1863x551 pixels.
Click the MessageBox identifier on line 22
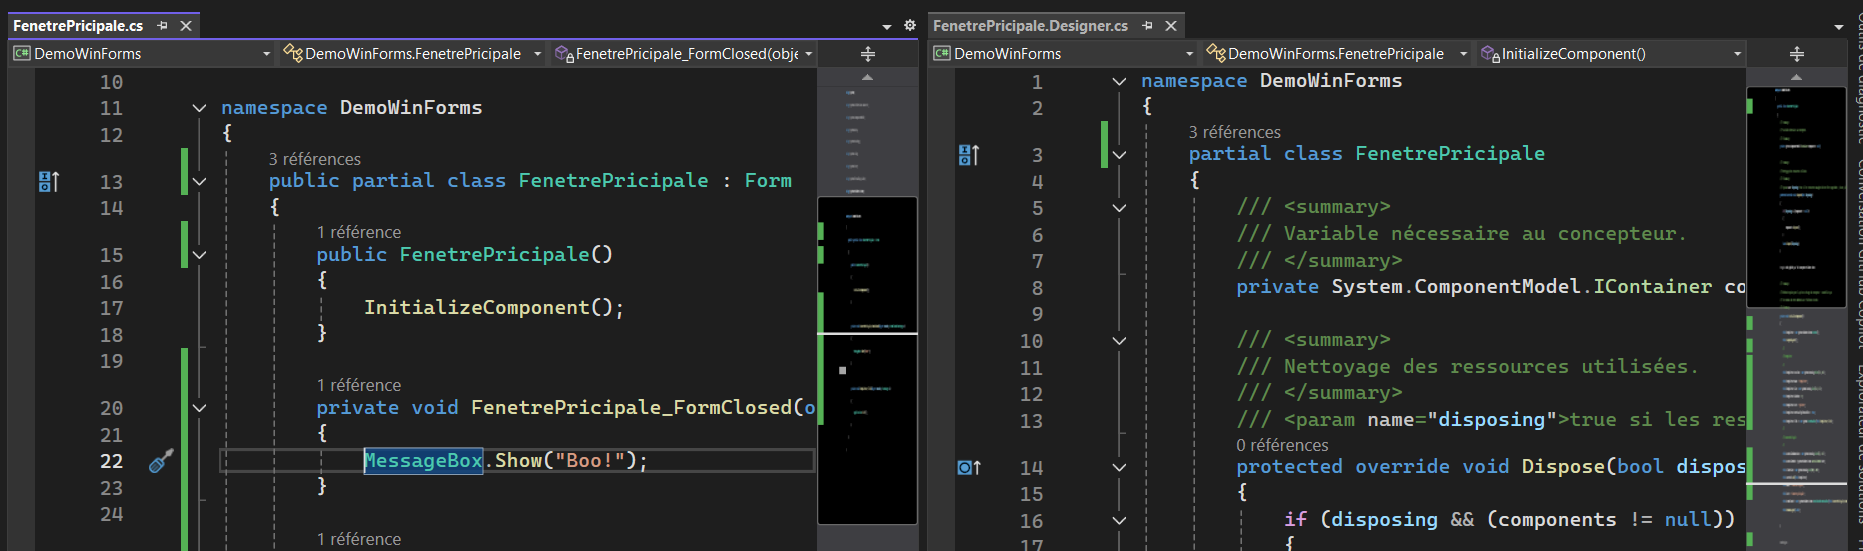(423, 461)
